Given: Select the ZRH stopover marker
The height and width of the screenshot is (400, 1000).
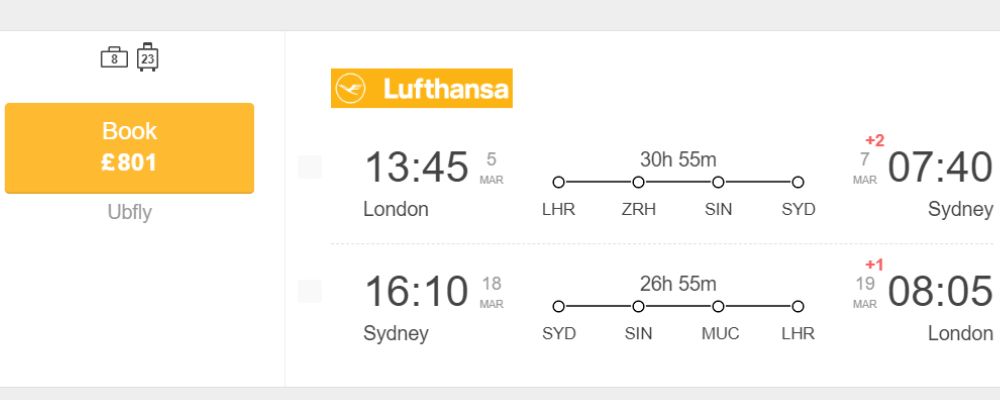Looking at the screenshot, I should coord(638,182).
